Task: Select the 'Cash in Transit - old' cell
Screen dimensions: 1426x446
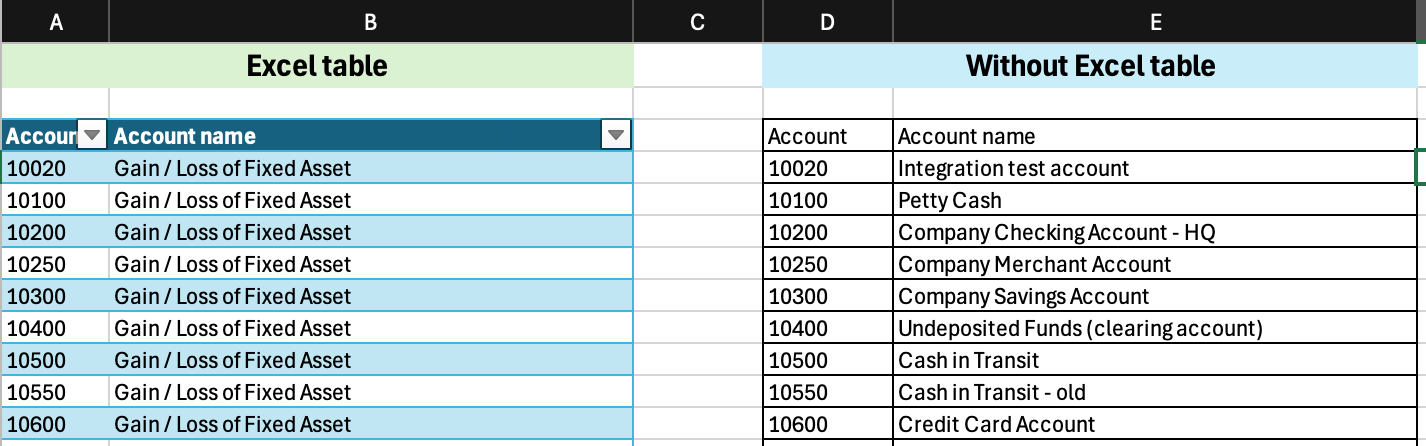Action: (x=1155, y=392)
